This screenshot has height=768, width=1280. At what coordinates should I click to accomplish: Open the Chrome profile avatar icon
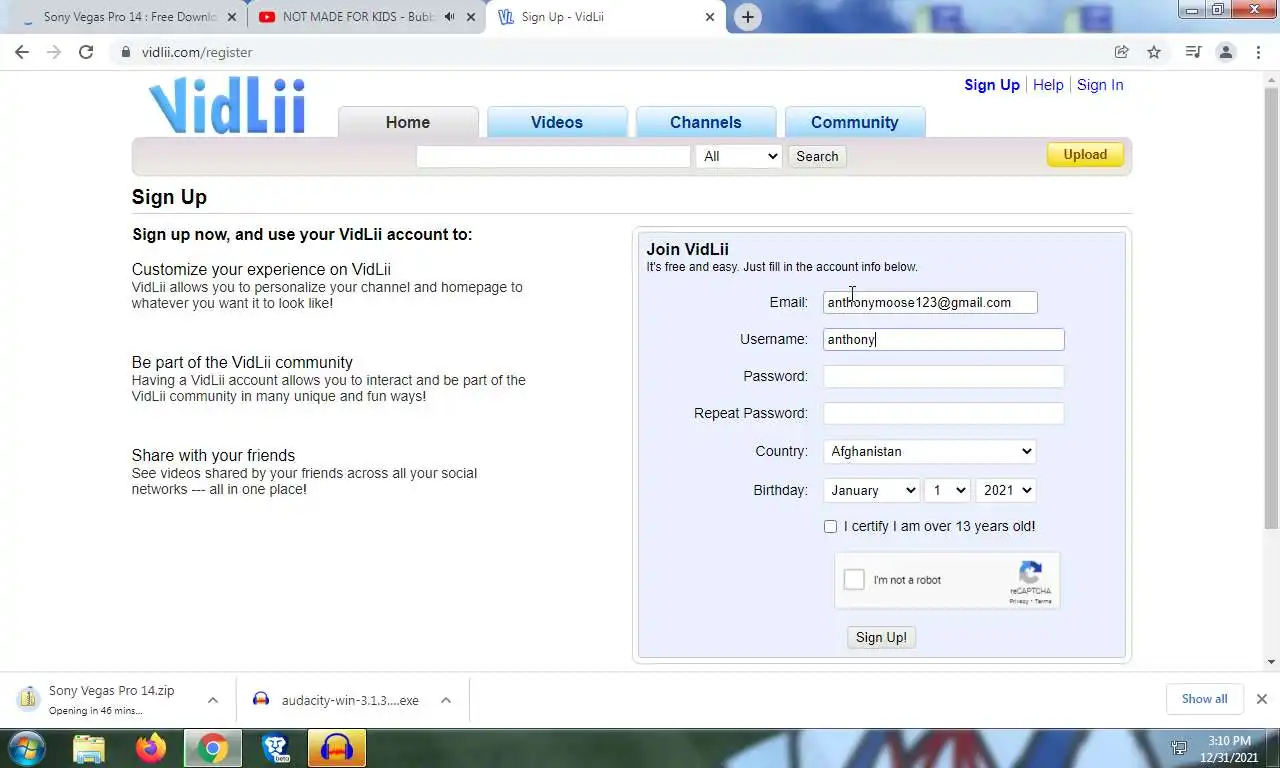(1226, 52)
